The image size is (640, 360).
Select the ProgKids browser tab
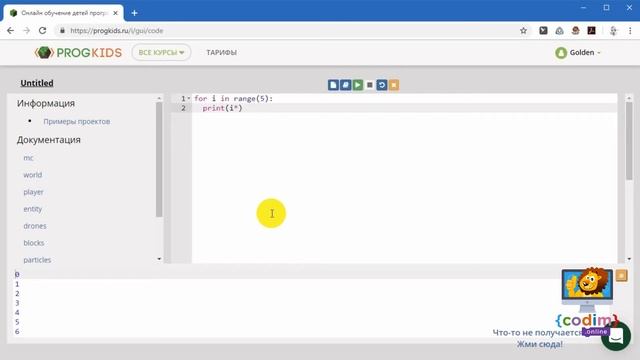63,13
